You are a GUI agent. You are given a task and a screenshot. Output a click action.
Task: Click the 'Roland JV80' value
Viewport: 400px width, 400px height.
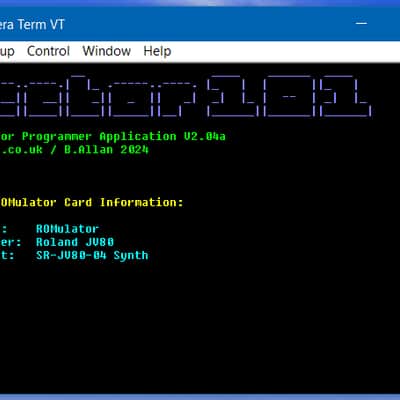pos(75,242)
